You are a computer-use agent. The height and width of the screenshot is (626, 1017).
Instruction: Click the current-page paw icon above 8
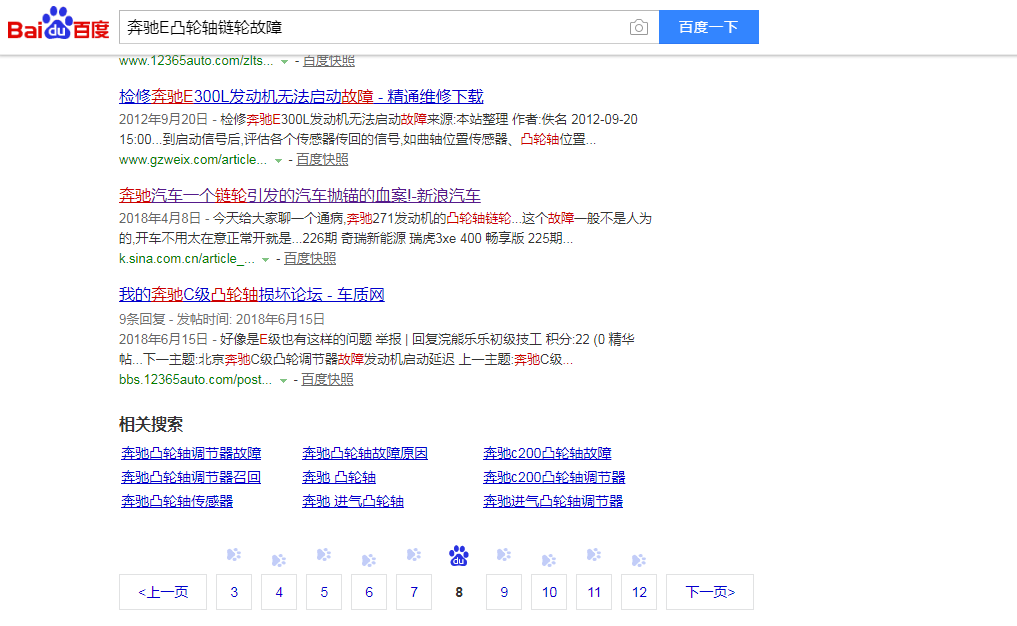point(459,555)
